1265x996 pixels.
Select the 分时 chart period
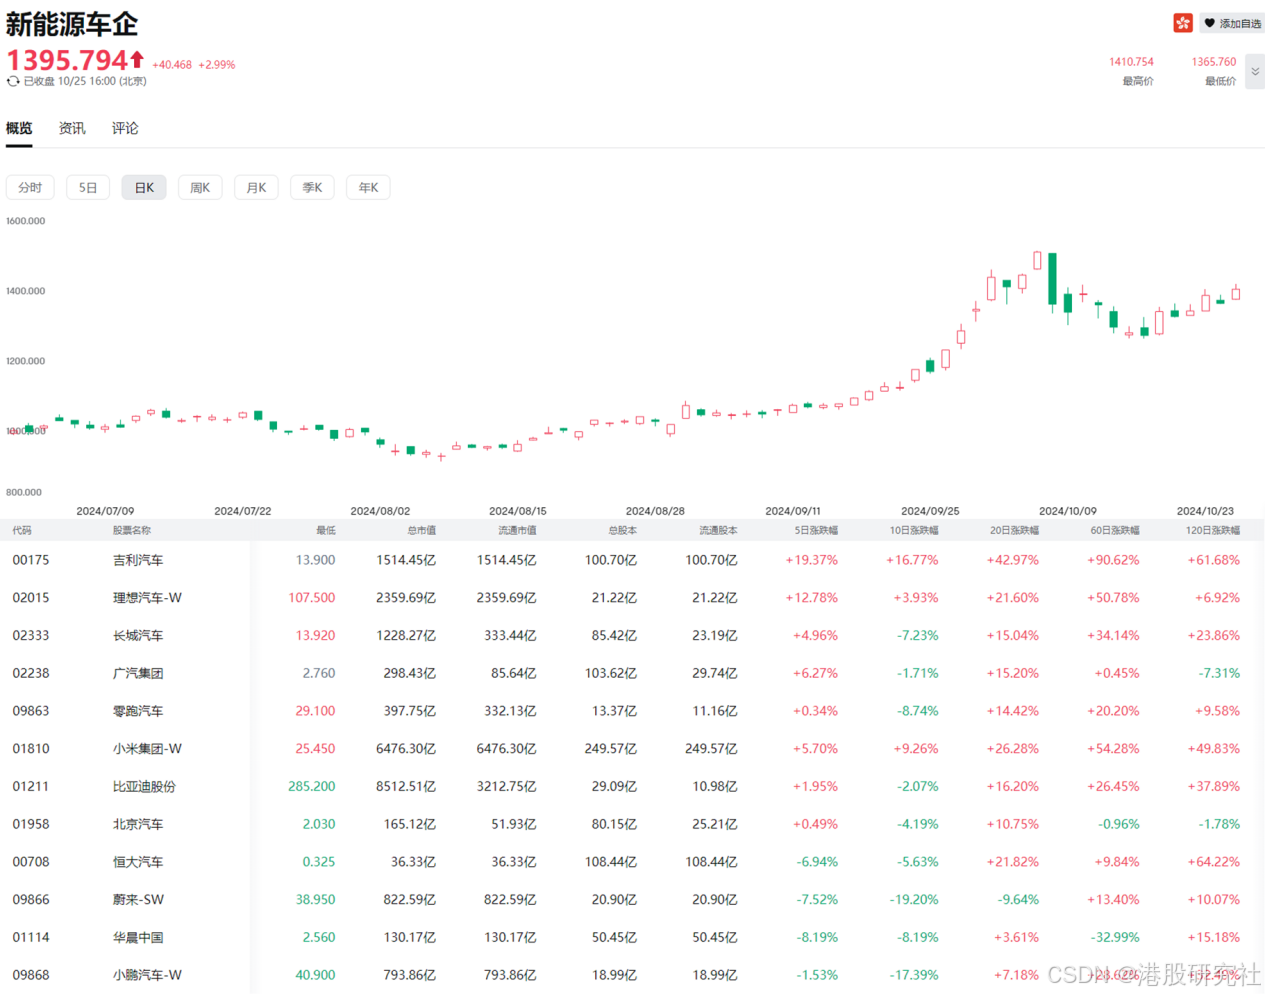pyautogui.click(x=30, y=187)
